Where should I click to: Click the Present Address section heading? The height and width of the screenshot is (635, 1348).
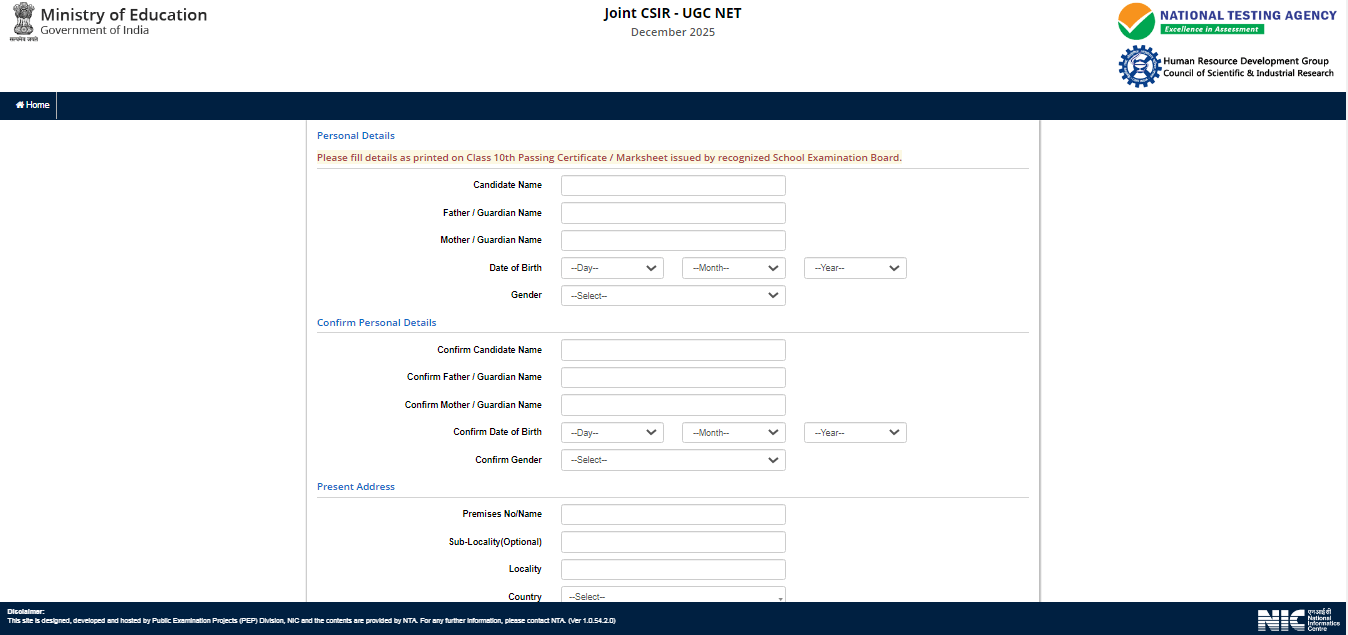click(356, 487)
